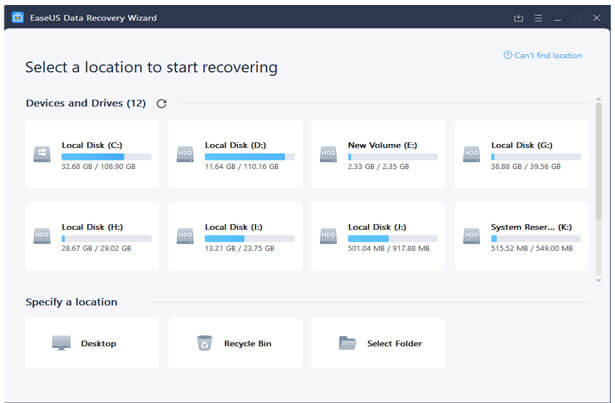
Task: Click the 2.33 GB / 2.35 GB text
Action: [378, 166]
